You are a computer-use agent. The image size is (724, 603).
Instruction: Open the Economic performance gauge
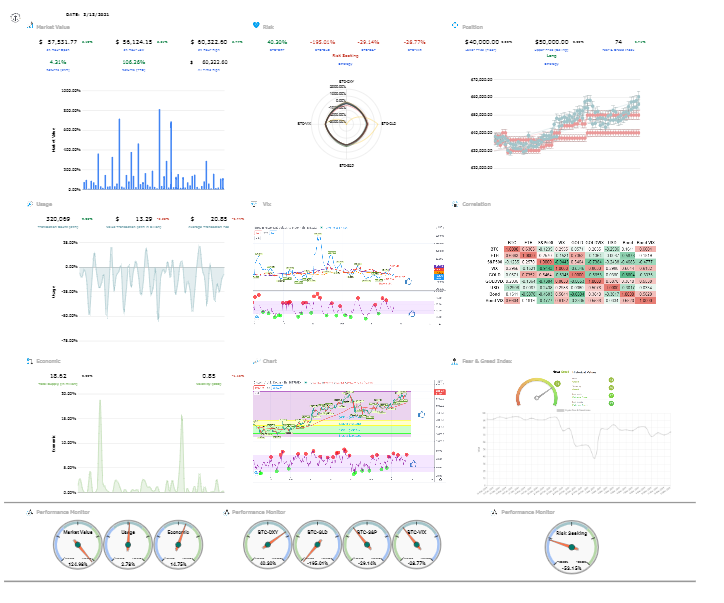(178, 544)
